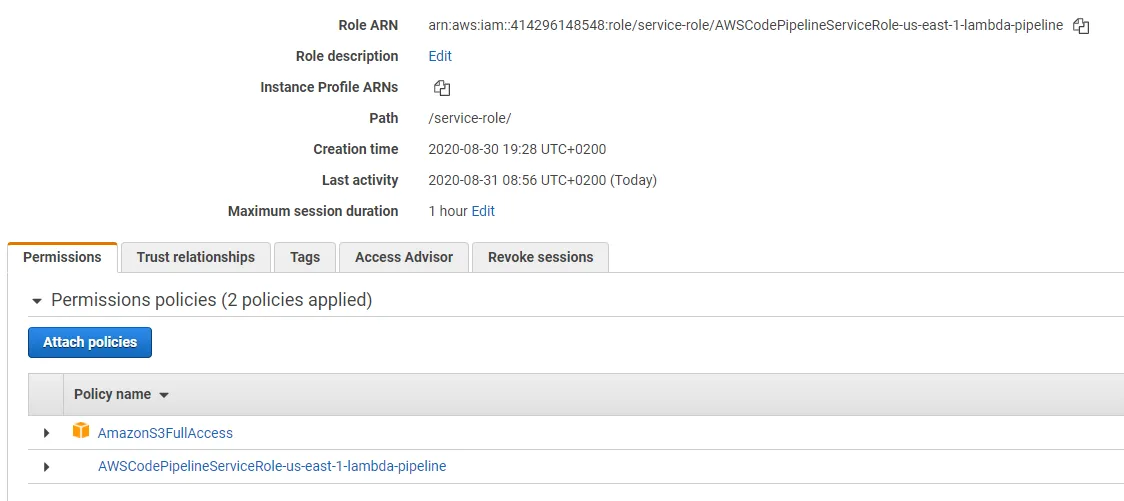Screen dimensions: 1124x501
Task: Click the Instance Profile ARNs label
Action: coord(329,87)
